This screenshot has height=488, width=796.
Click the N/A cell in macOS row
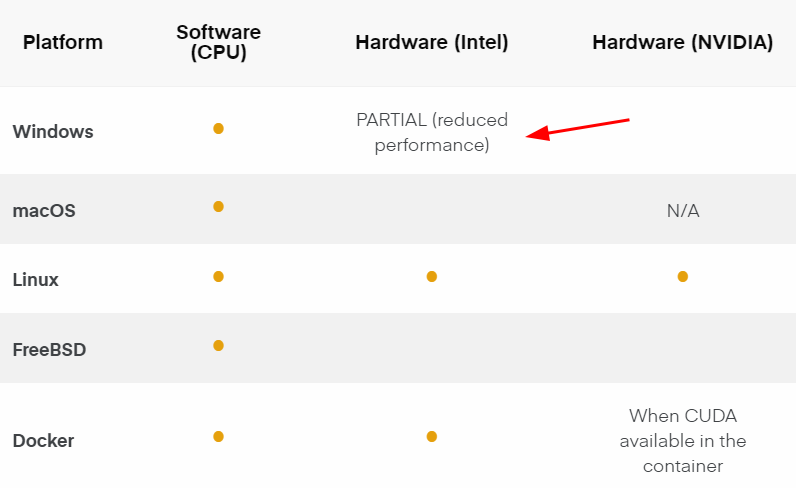(683, 211)
